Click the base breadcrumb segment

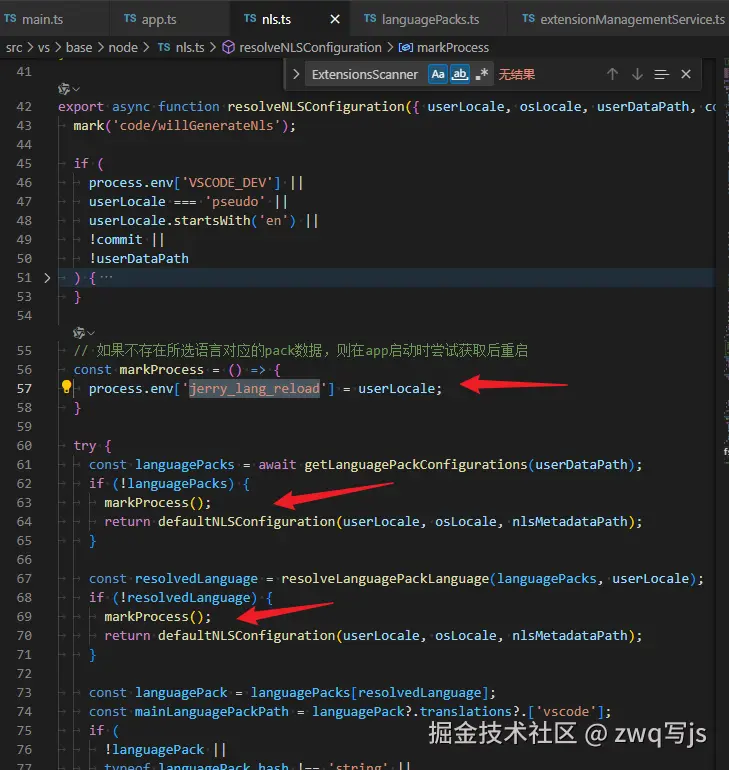[79, 48]
